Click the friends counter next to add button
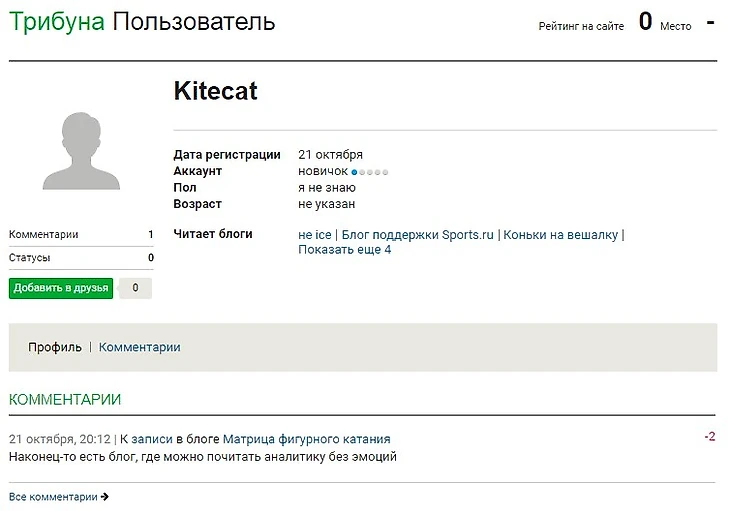Viewport: 730px width, 511px height. tap(135, 288)
